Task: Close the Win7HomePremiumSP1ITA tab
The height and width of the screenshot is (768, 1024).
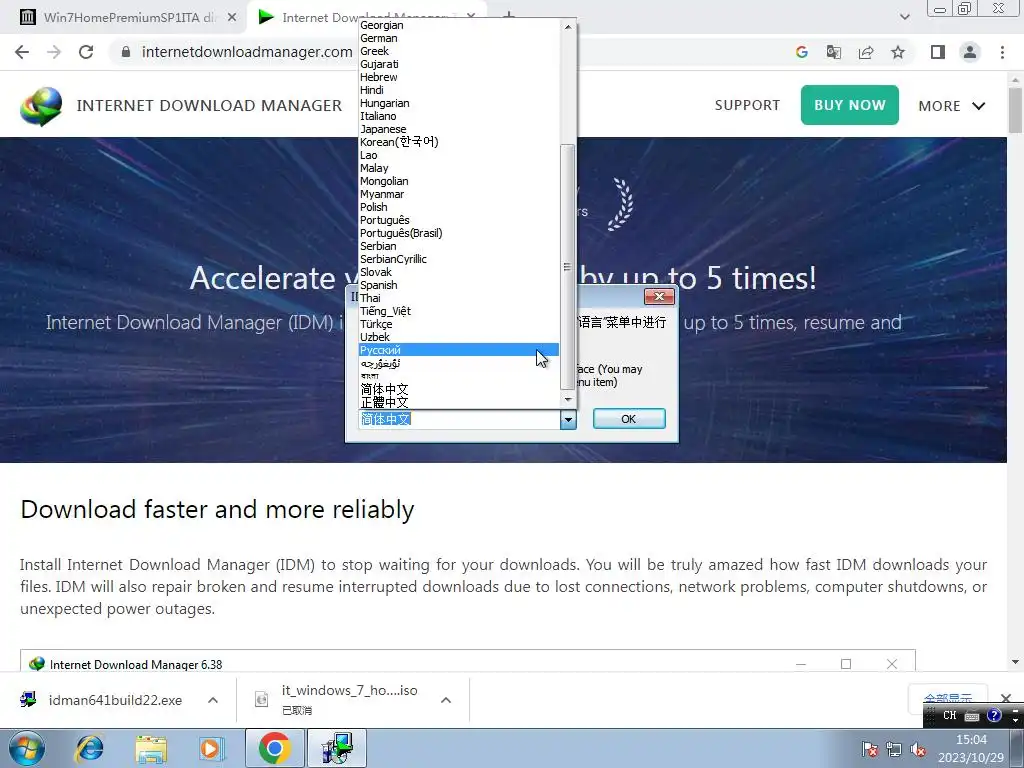Action: (231, 18)
